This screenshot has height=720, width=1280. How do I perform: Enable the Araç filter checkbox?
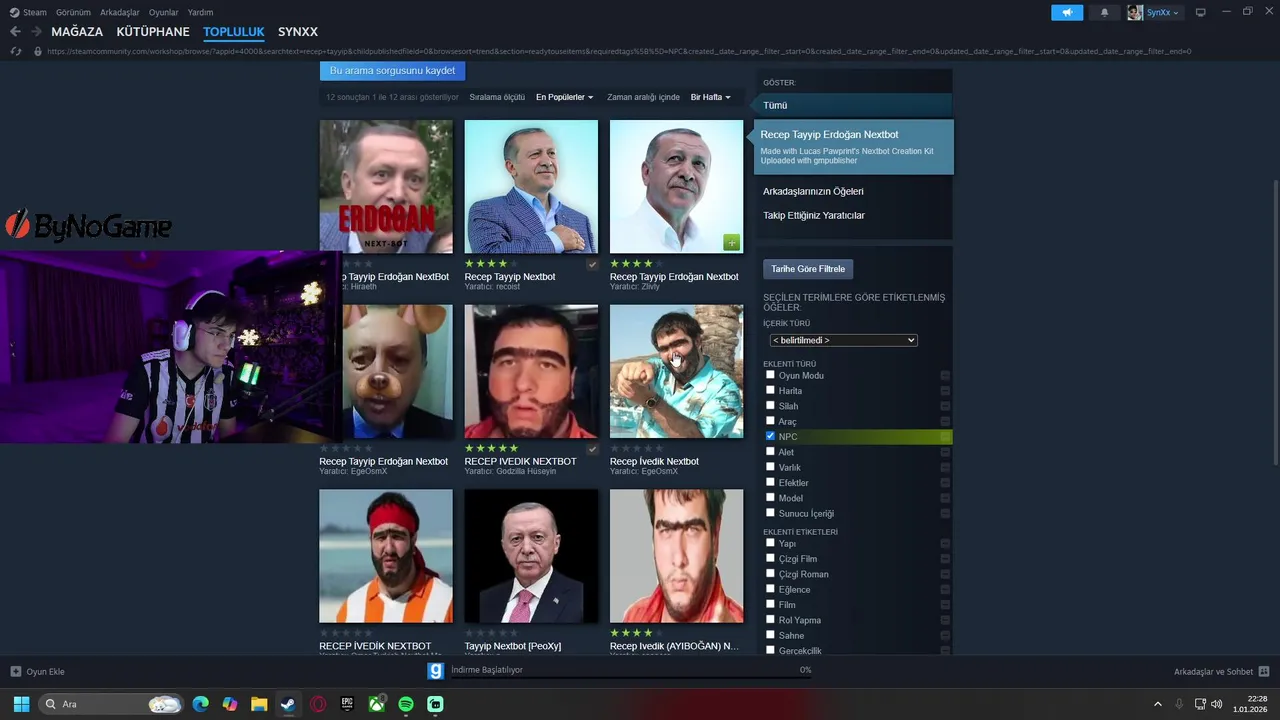[x=770, y=421]
